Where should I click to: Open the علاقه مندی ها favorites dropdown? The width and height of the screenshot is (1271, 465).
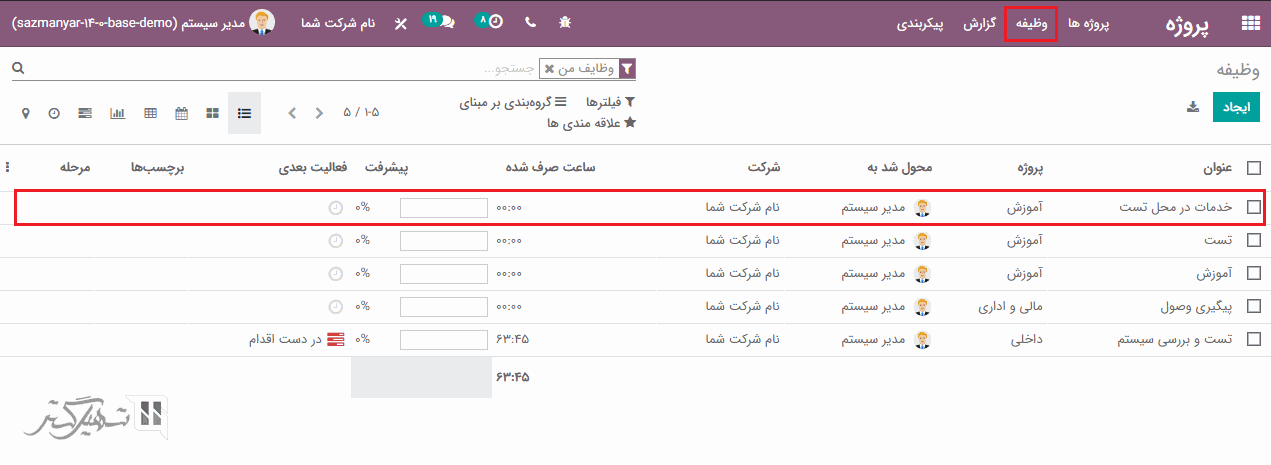click(592, 123)
